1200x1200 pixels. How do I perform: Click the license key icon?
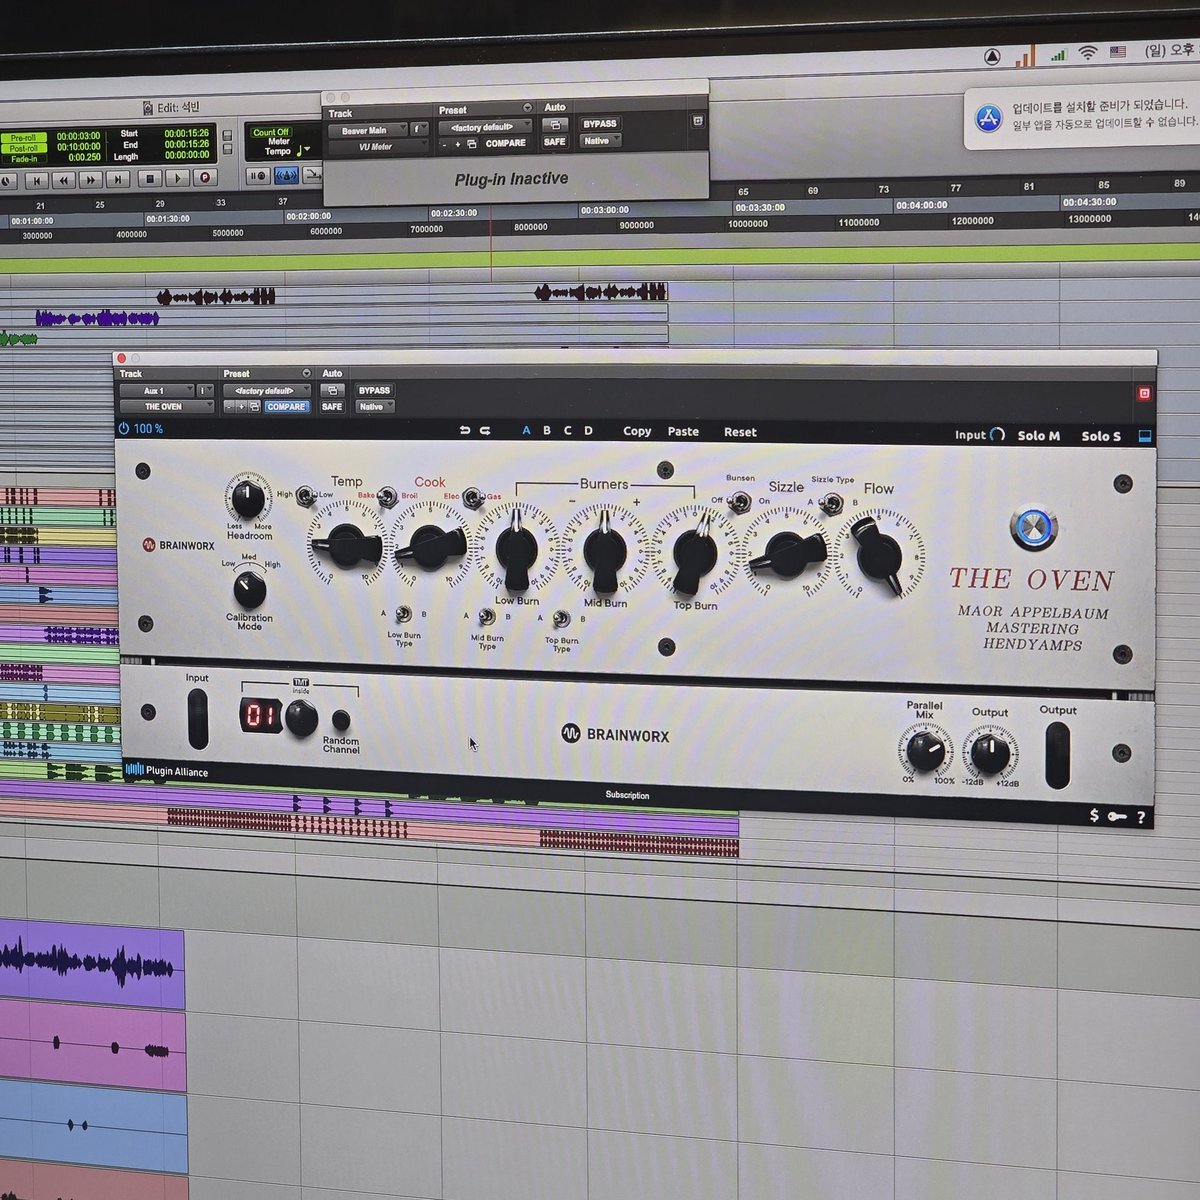[x=1117, y=817]
